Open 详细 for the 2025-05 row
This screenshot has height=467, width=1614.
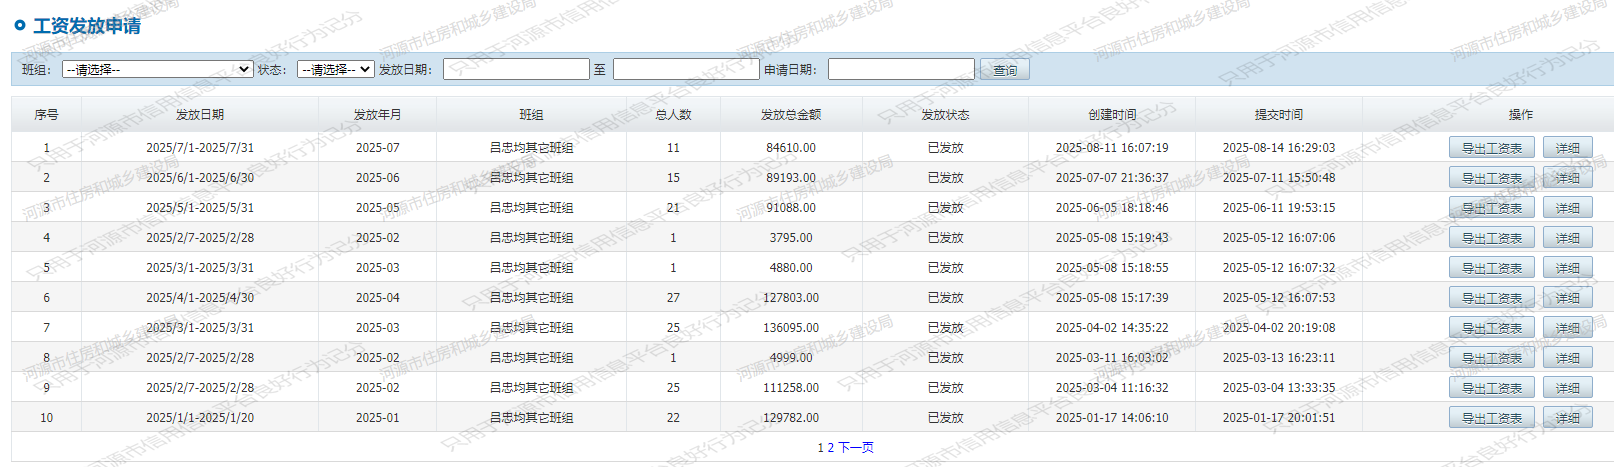tap(1567, 208)
